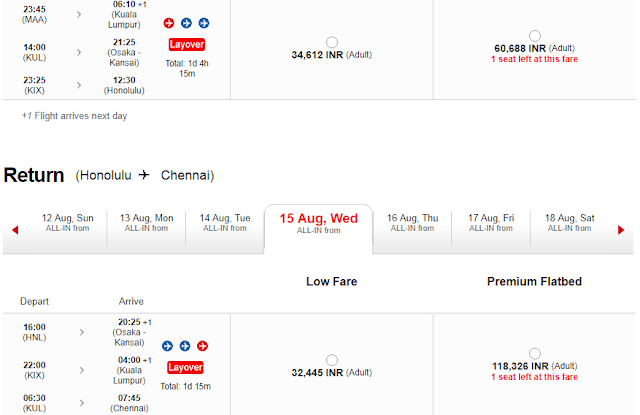Click the Layover badge on the return flight

click(185, 368)
